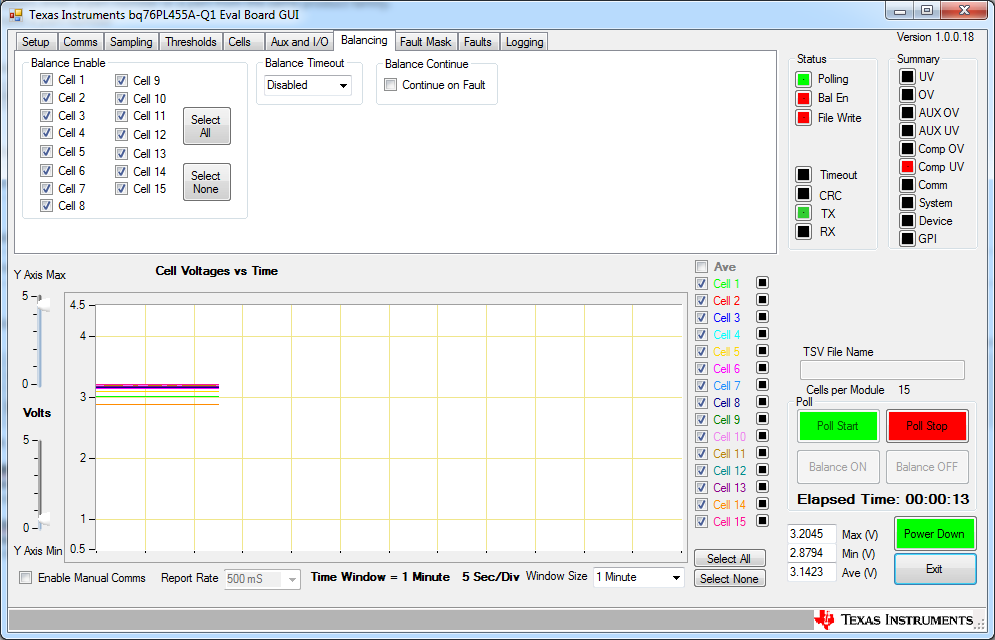Click the File Write status indicator
Image resolution: width=995 pixels, height=640 pixels.
803,118
